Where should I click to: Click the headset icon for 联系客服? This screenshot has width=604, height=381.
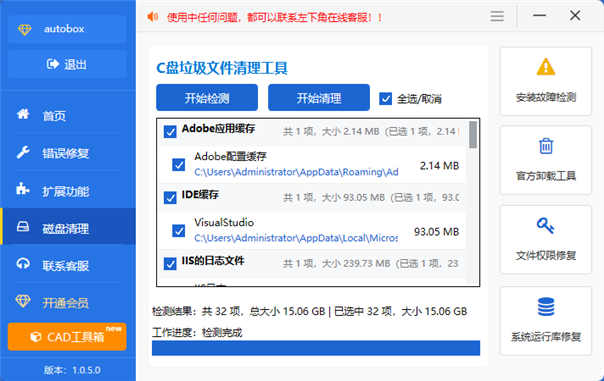pos(23,264)
